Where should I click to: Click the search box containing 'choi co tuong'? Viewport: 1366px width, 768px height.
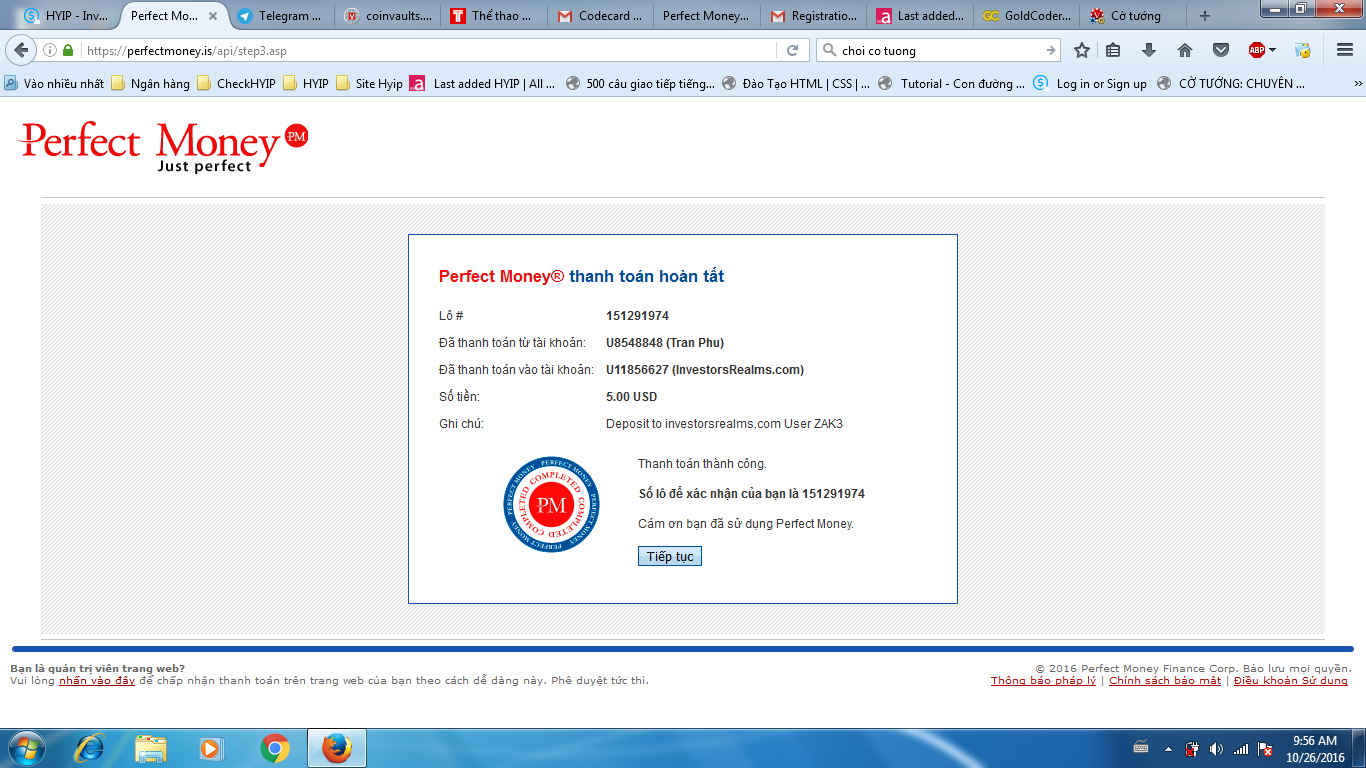(x=940, y=50)
